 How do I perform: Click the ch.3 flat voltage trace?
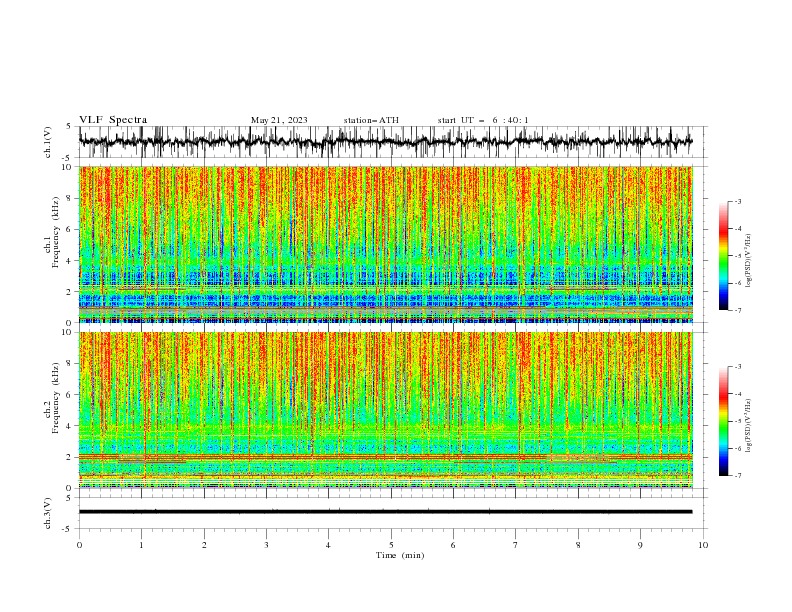(385, 512)
